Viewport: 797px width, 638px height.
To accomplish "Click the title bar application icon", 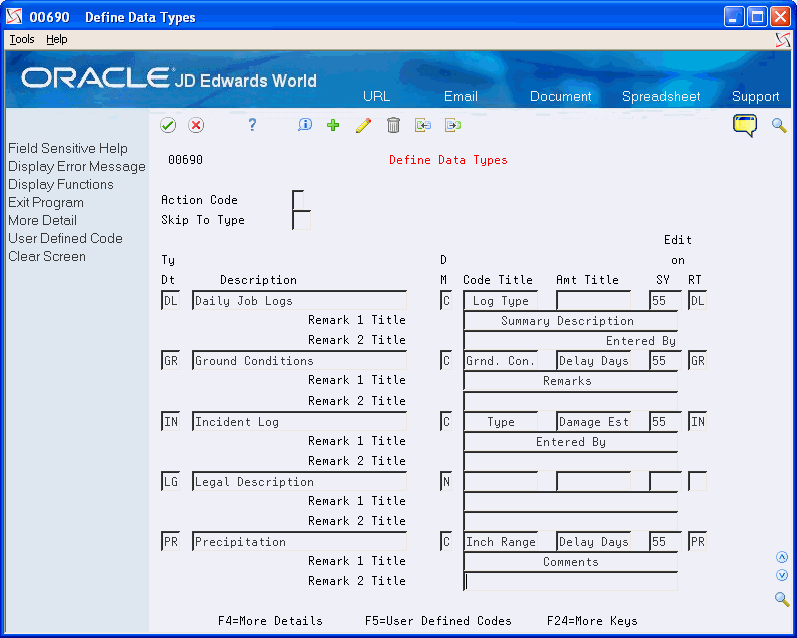I will pos(14,16).
